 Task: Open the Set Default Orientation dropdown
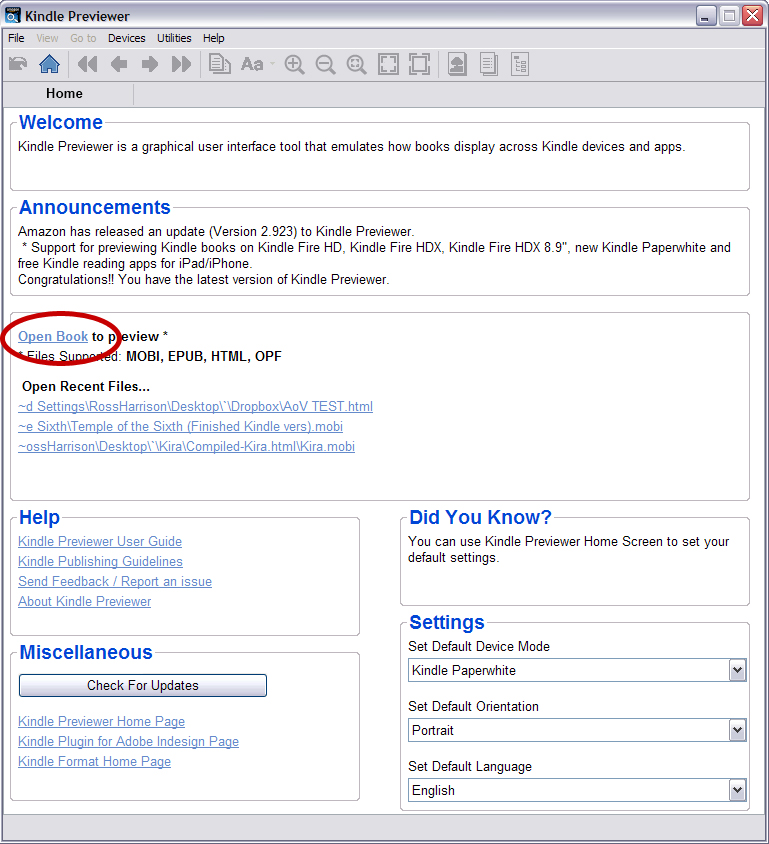737,730
